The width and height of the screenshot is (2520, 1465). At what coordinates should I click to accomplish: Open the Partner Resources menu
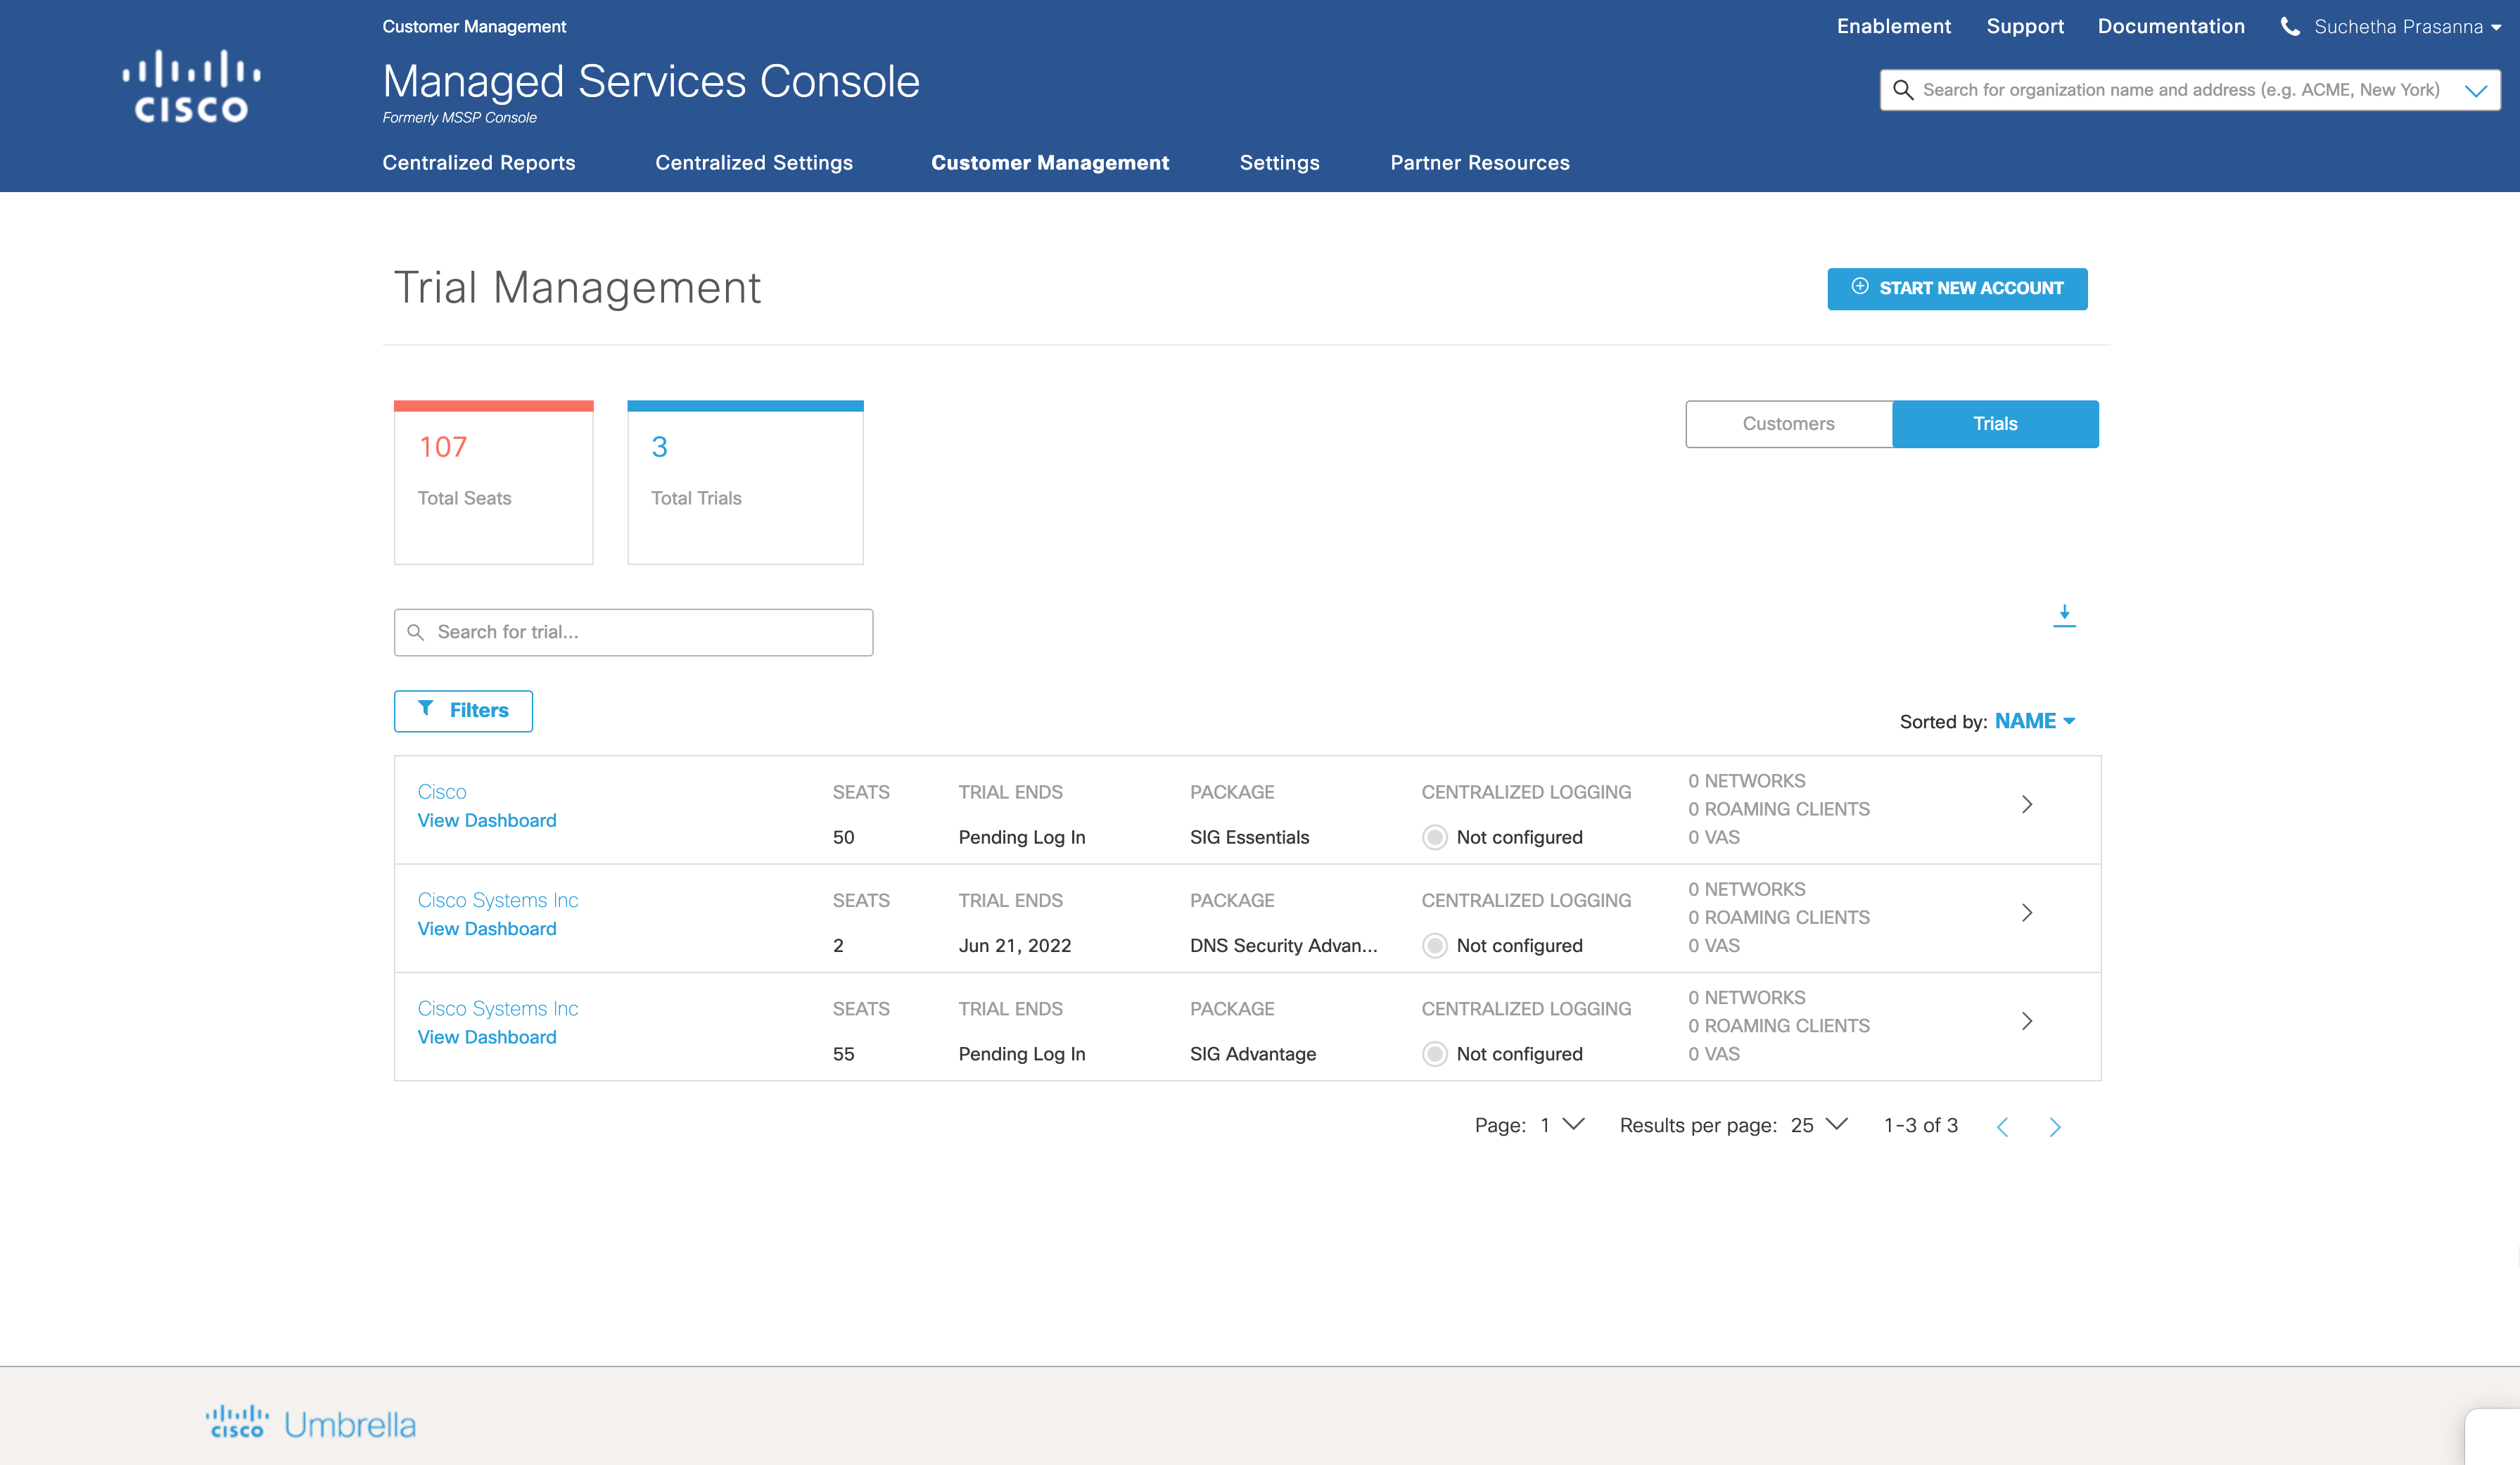click(x=1479, y=163)
